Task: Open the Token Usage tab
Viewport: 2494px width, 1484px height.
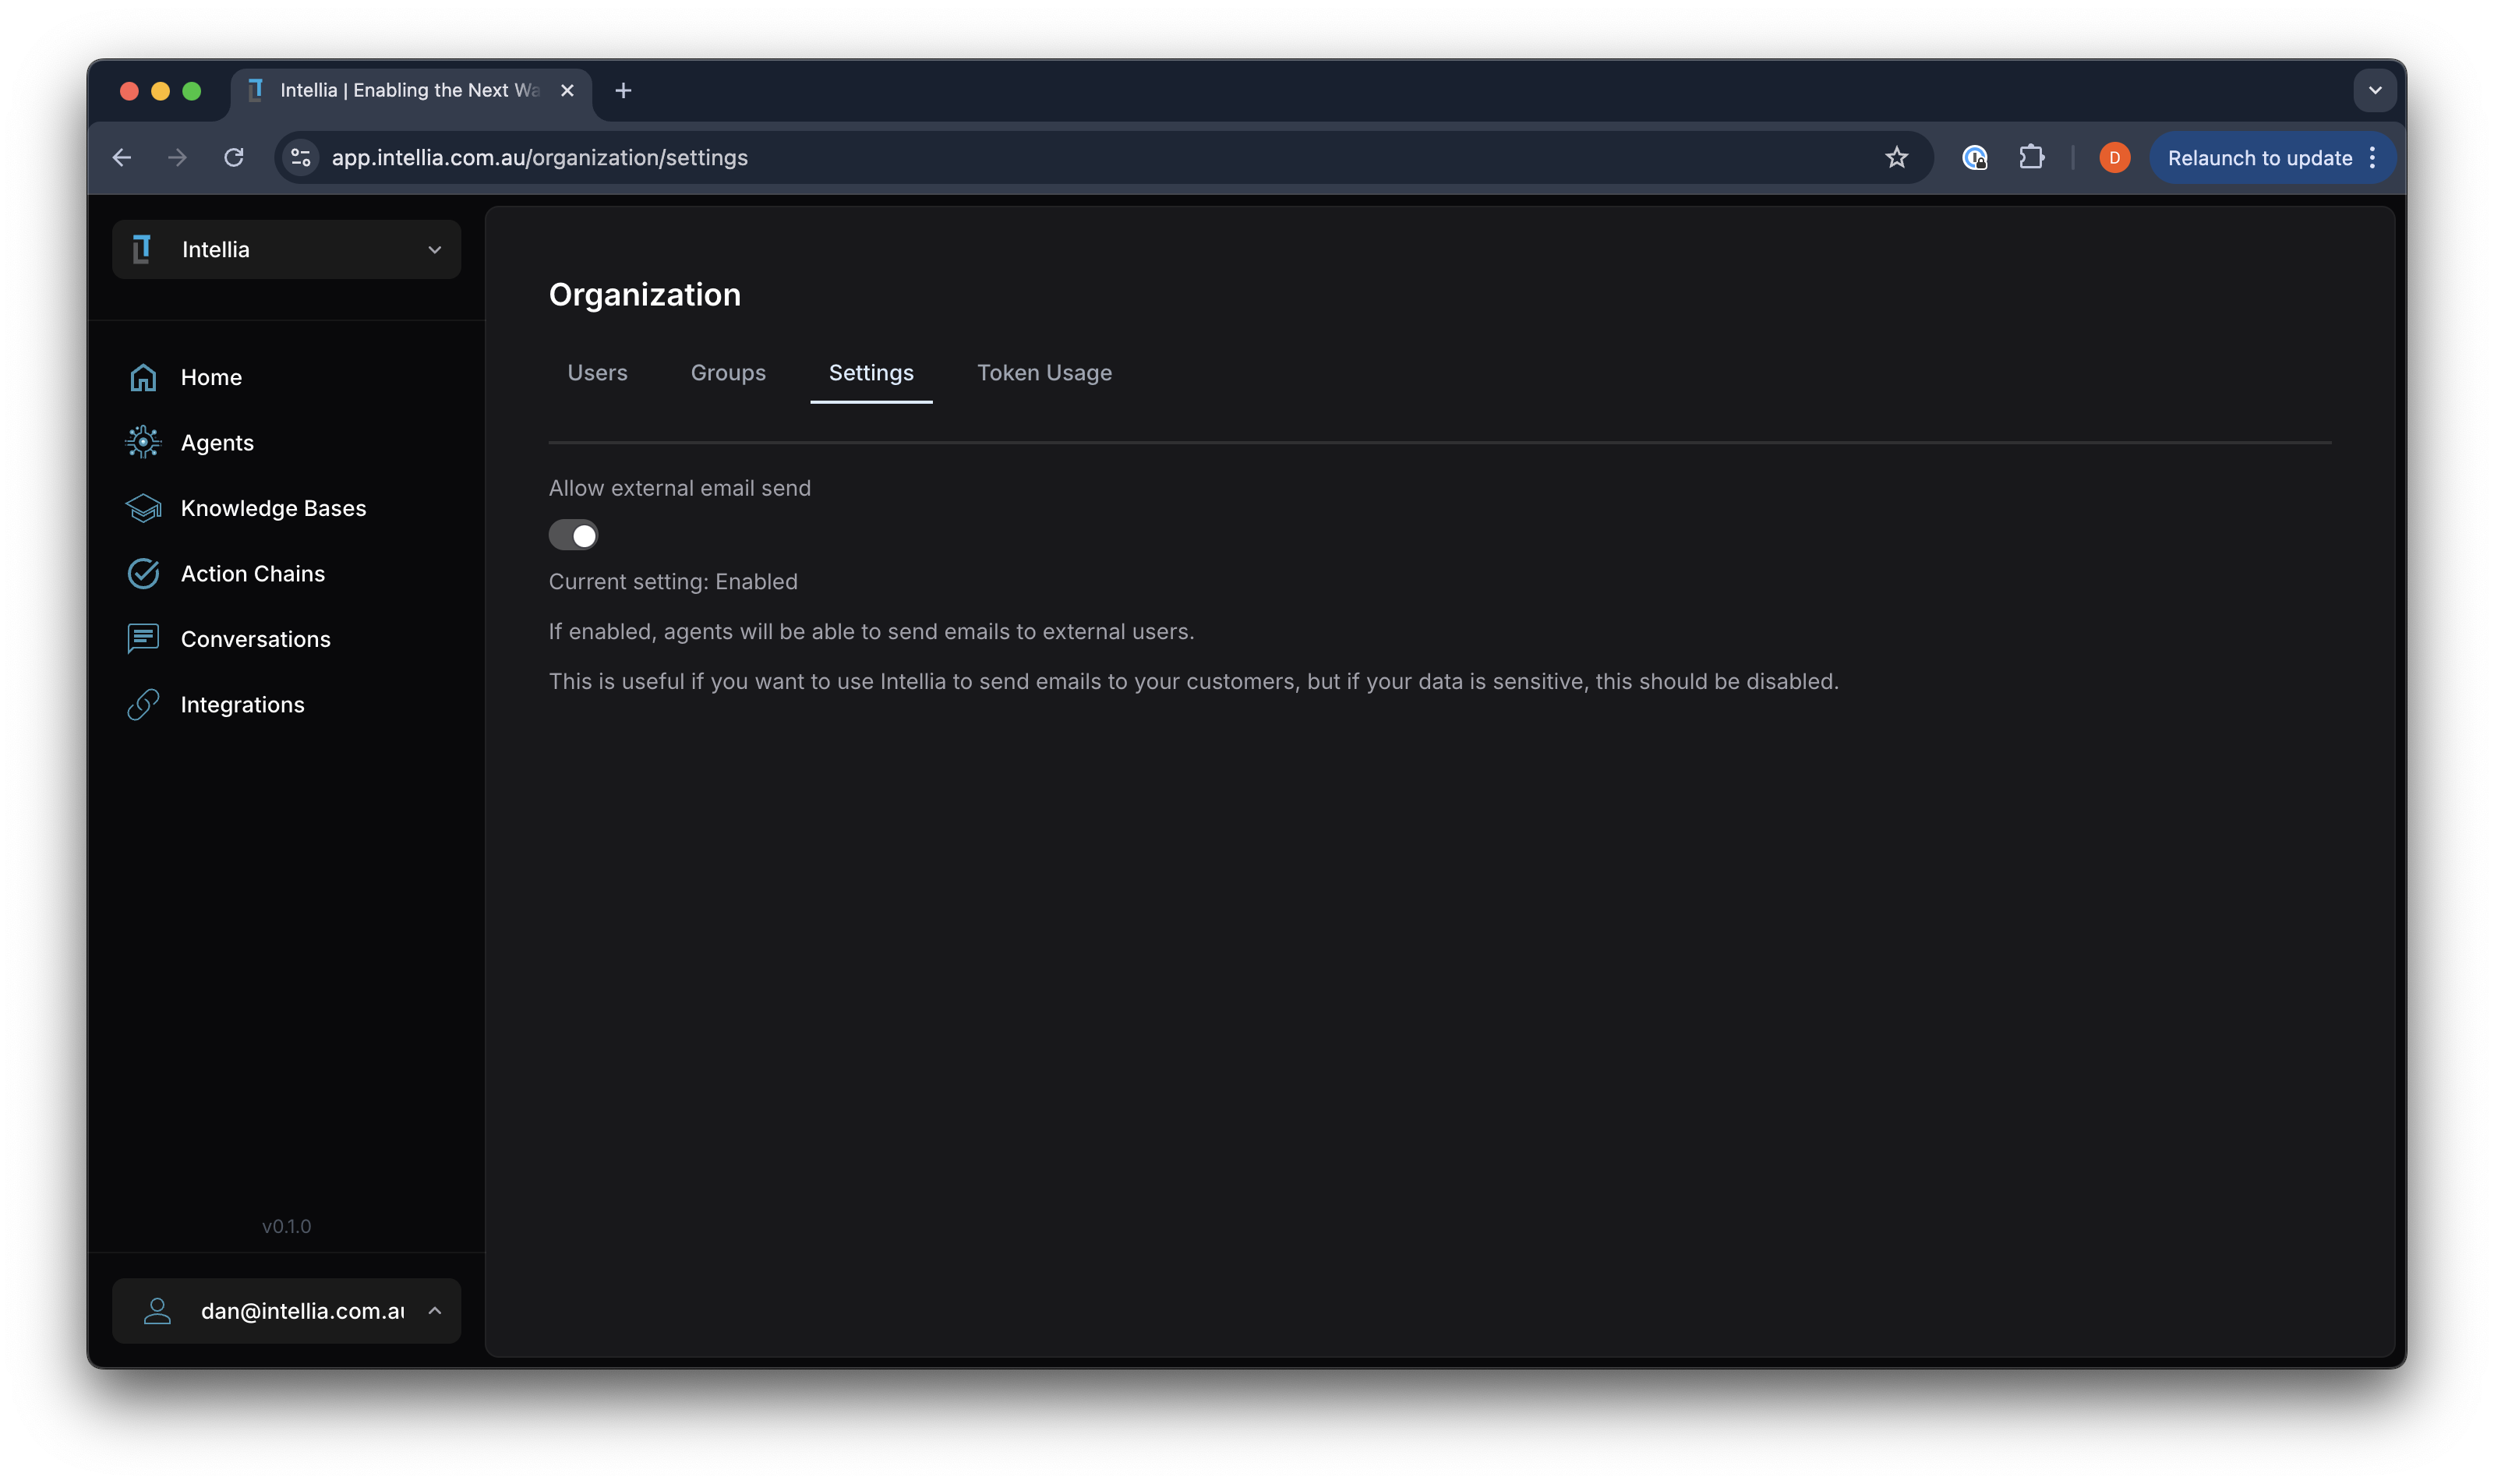Action: (1044, 372)
